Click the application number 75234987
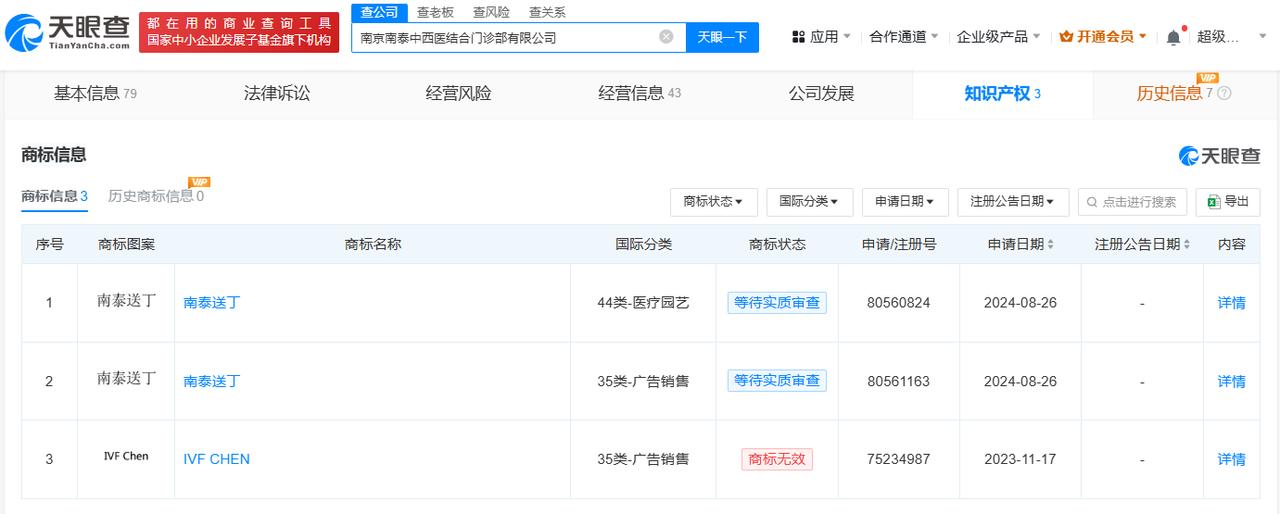 [x=899, y=459]
